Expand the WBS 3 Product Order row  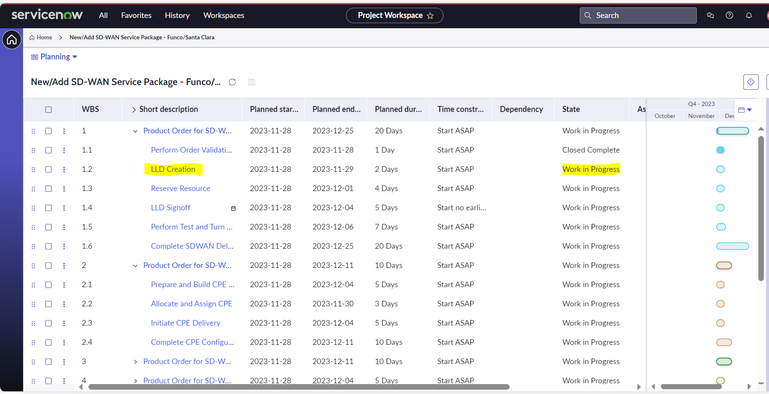coord(135,362)
